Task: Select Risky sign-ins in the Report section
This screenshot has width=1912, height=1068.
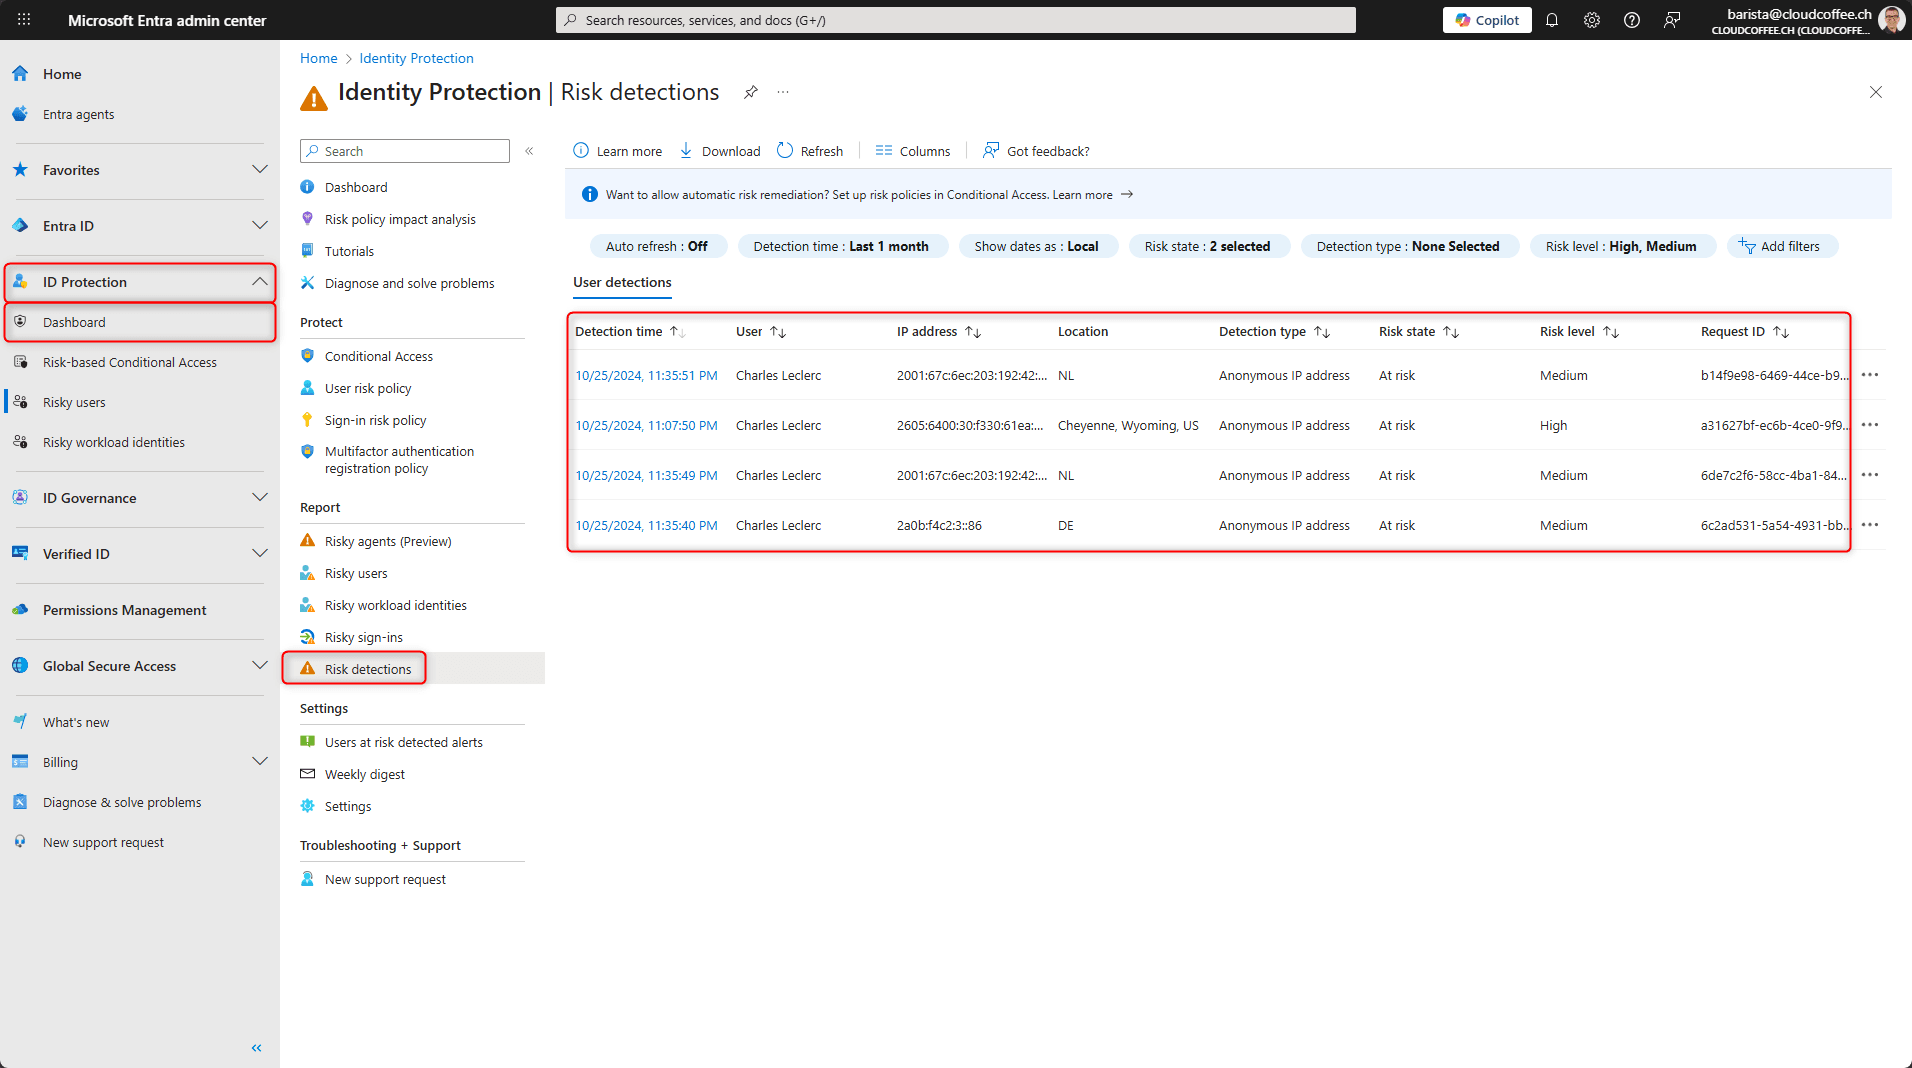Action: click(x=364, y=637)
